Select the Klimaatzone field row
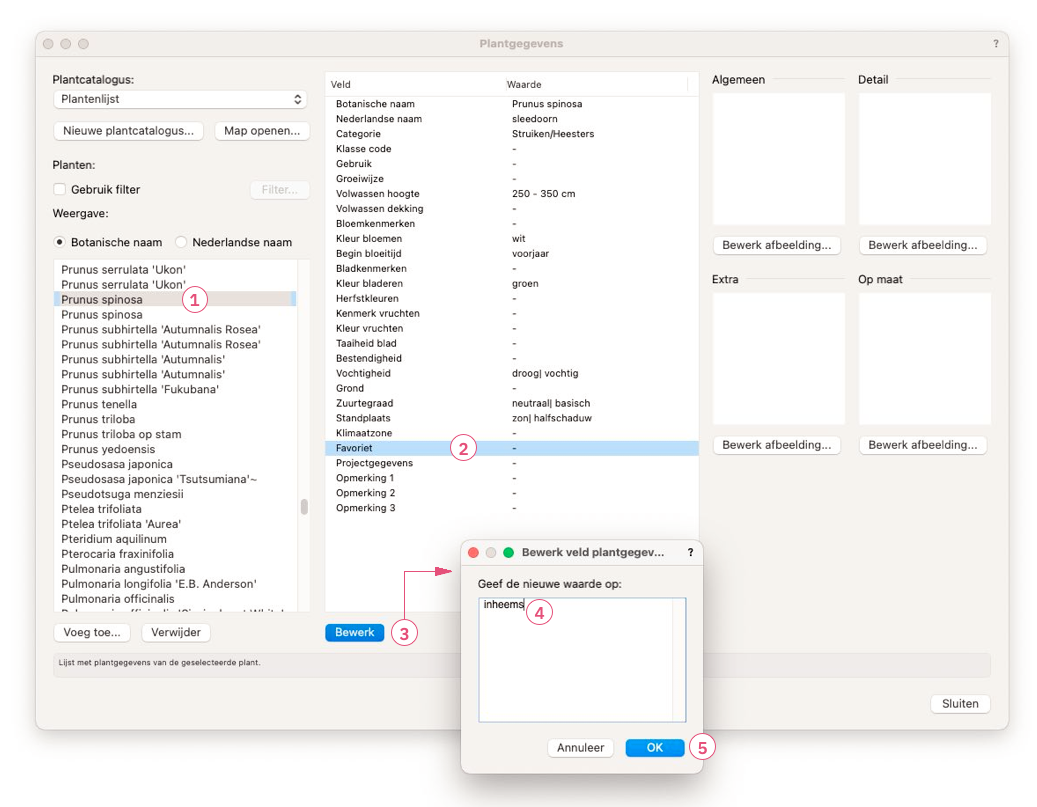This screenshot has width=1037, height=807. (512, 433)
